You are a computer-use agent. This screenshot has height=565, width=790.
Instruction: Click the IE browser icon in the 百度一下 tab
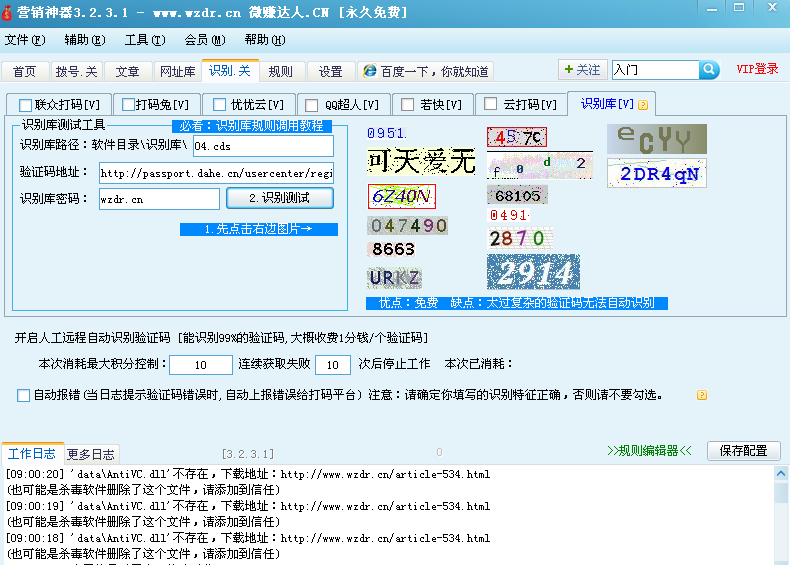370,71
